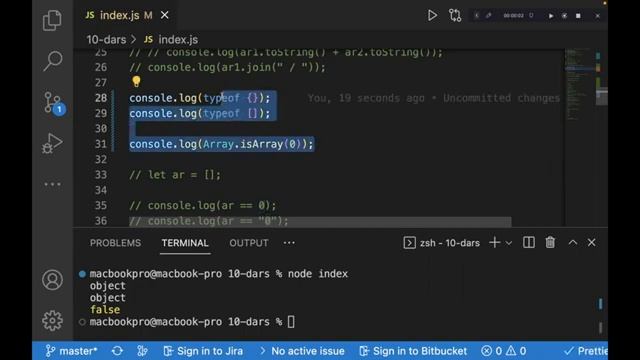Image resolution: width=640 pixels, height=360 pixels.
Task: Open the Search view in activity bar
Action: point(53,61)
